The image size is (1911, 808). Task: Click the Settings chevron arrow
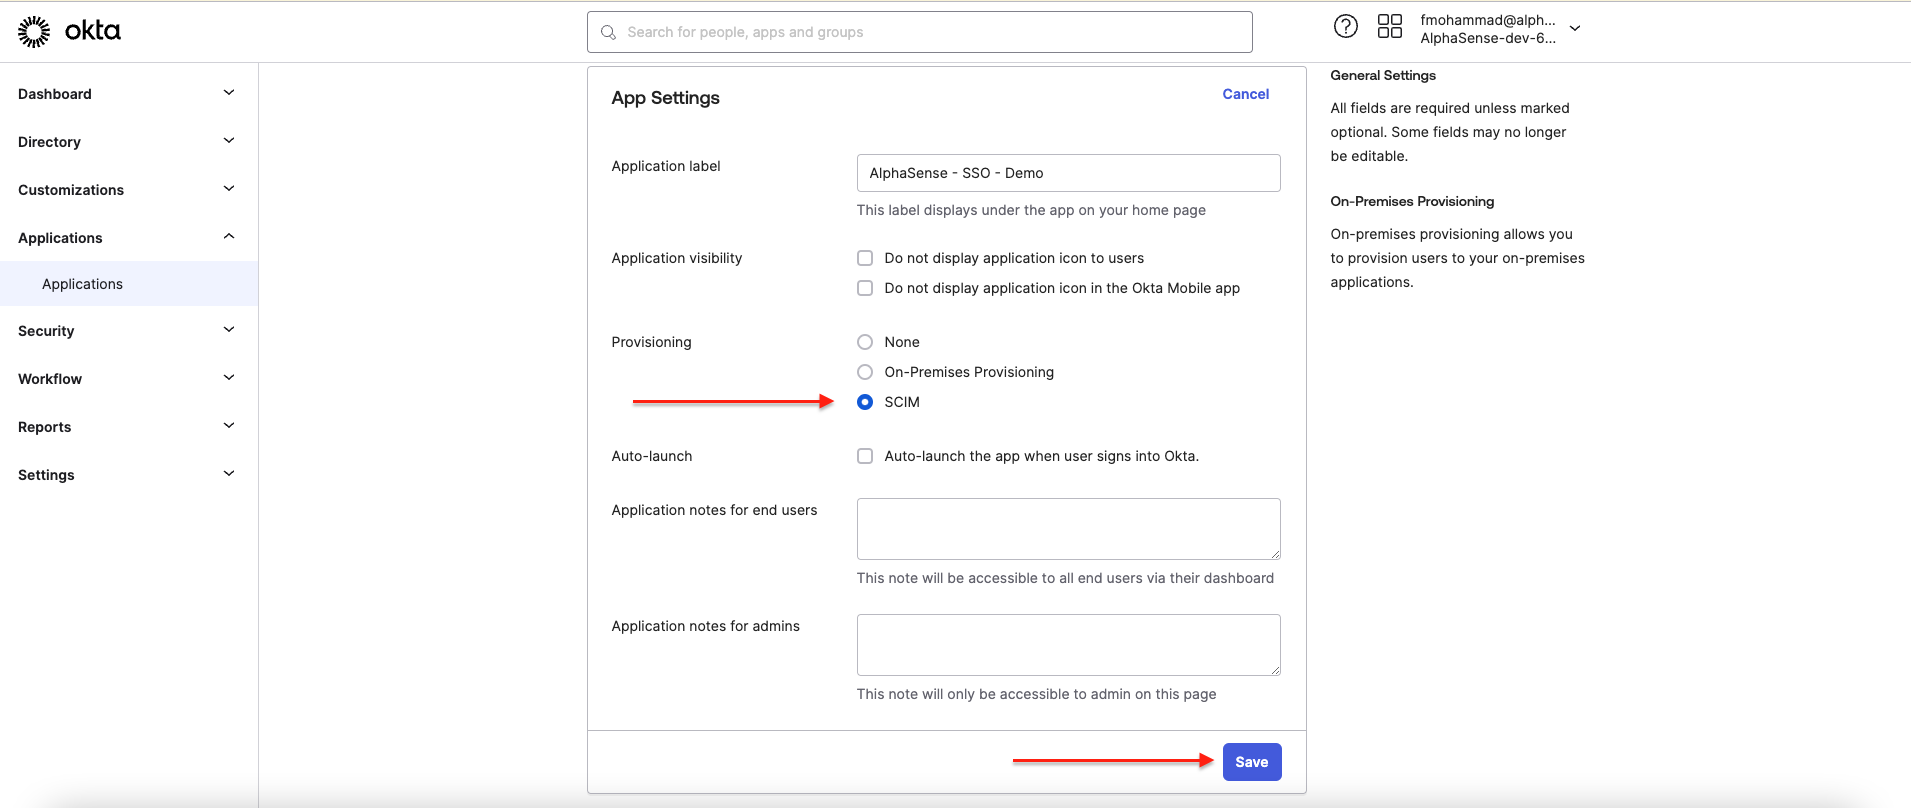point(229,474)
